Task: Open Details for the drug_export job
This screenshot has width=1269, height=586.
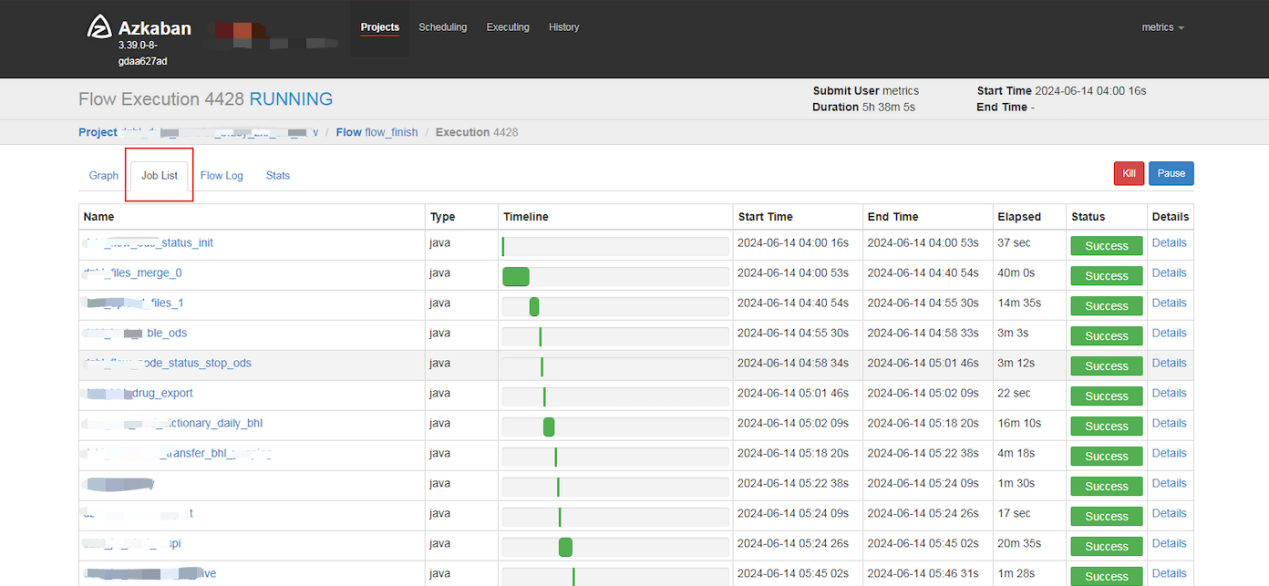Action: [x=1169, y=393]
